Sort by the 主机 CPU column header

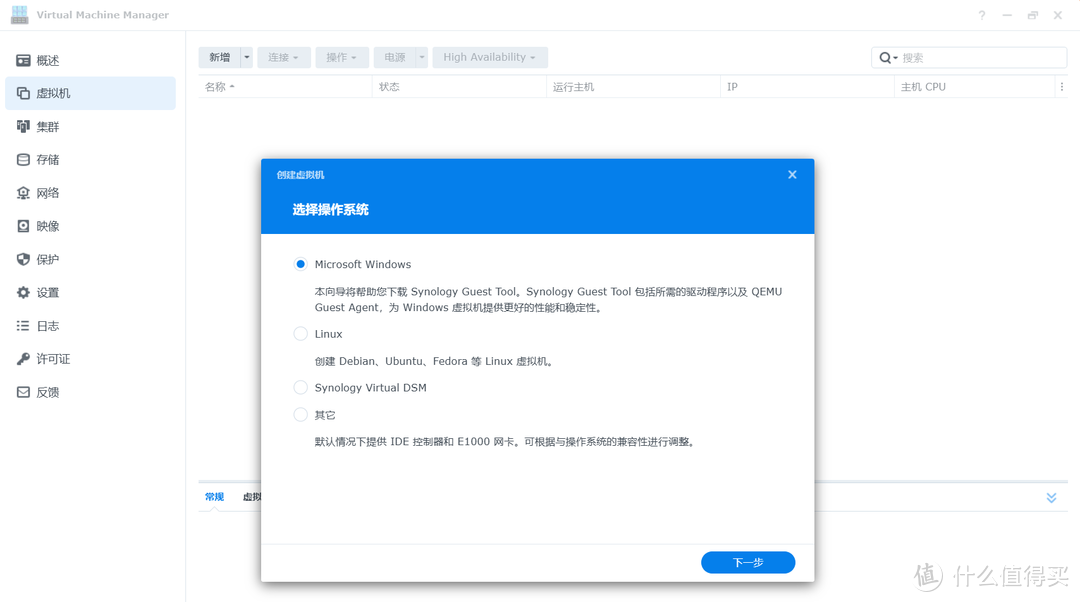(975, 87)
